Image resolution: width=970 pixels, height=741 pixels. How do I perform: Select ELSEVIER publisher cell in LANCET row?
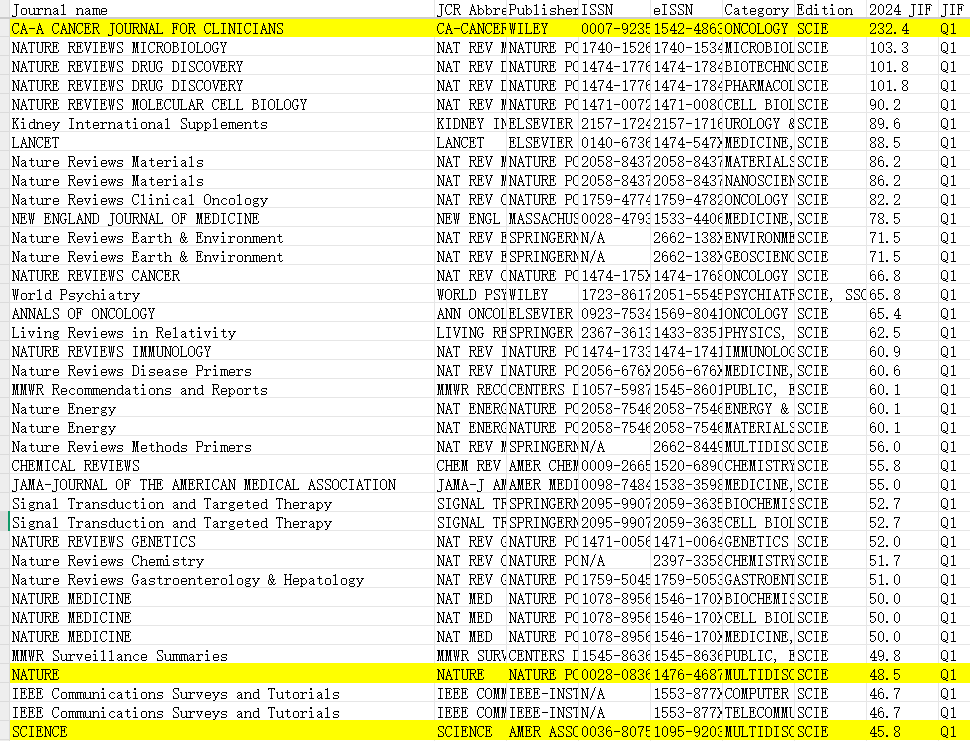tap(543, 143)
